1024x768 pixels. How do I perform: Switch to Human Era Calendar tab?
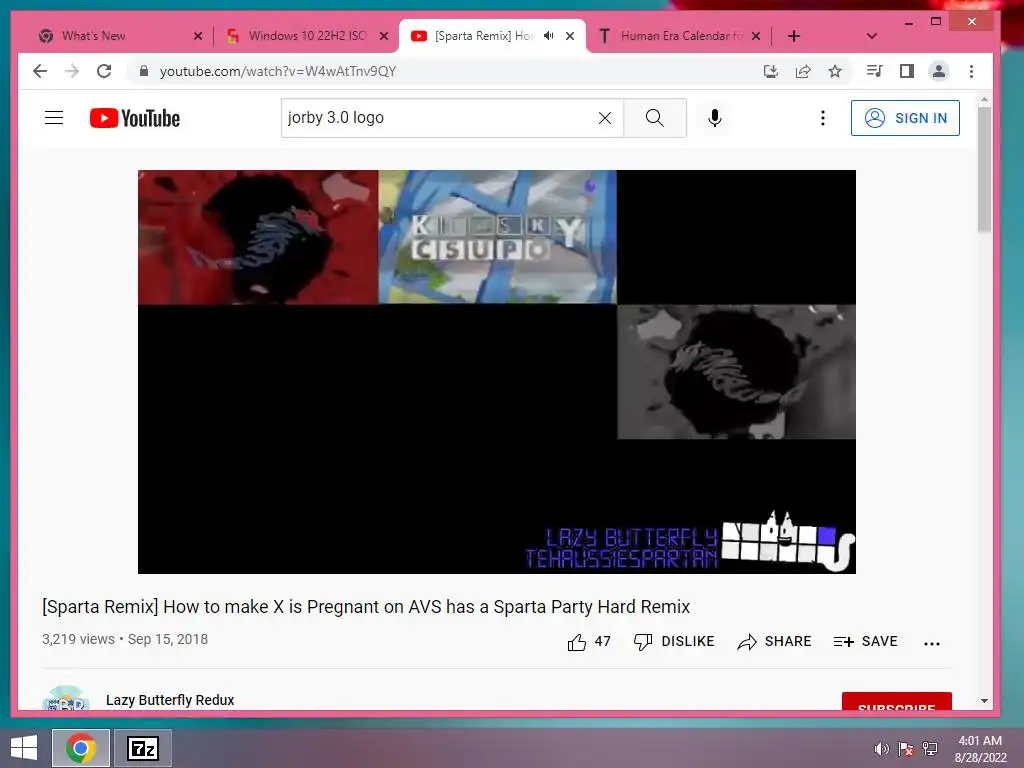(x=681, y=36)
